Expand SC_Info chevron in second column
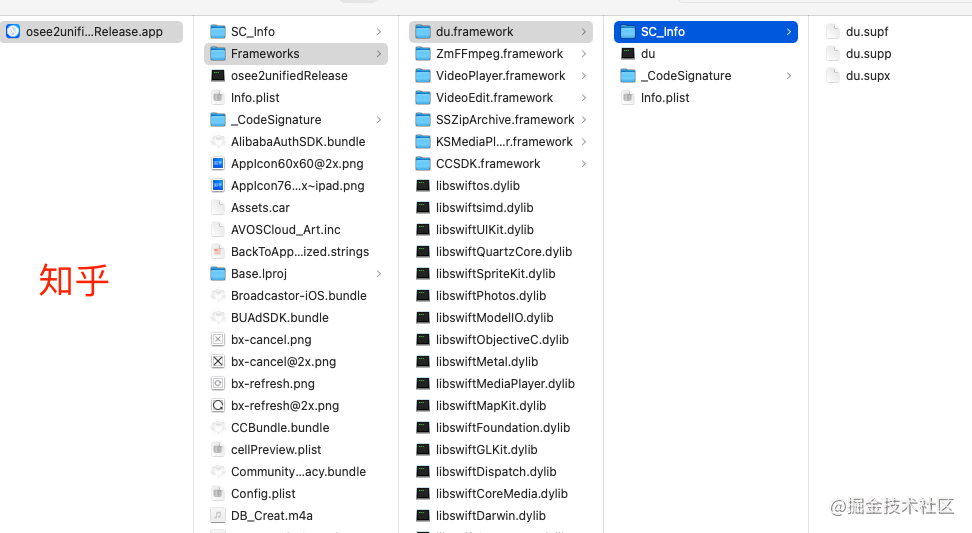 click(379, 32)
